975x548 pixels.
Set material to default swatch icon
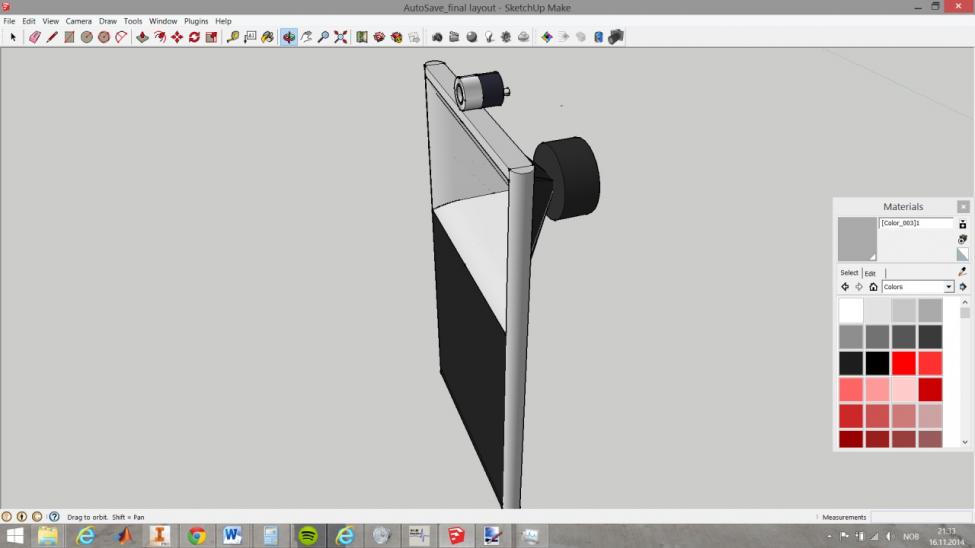click(x=962, y=254)
